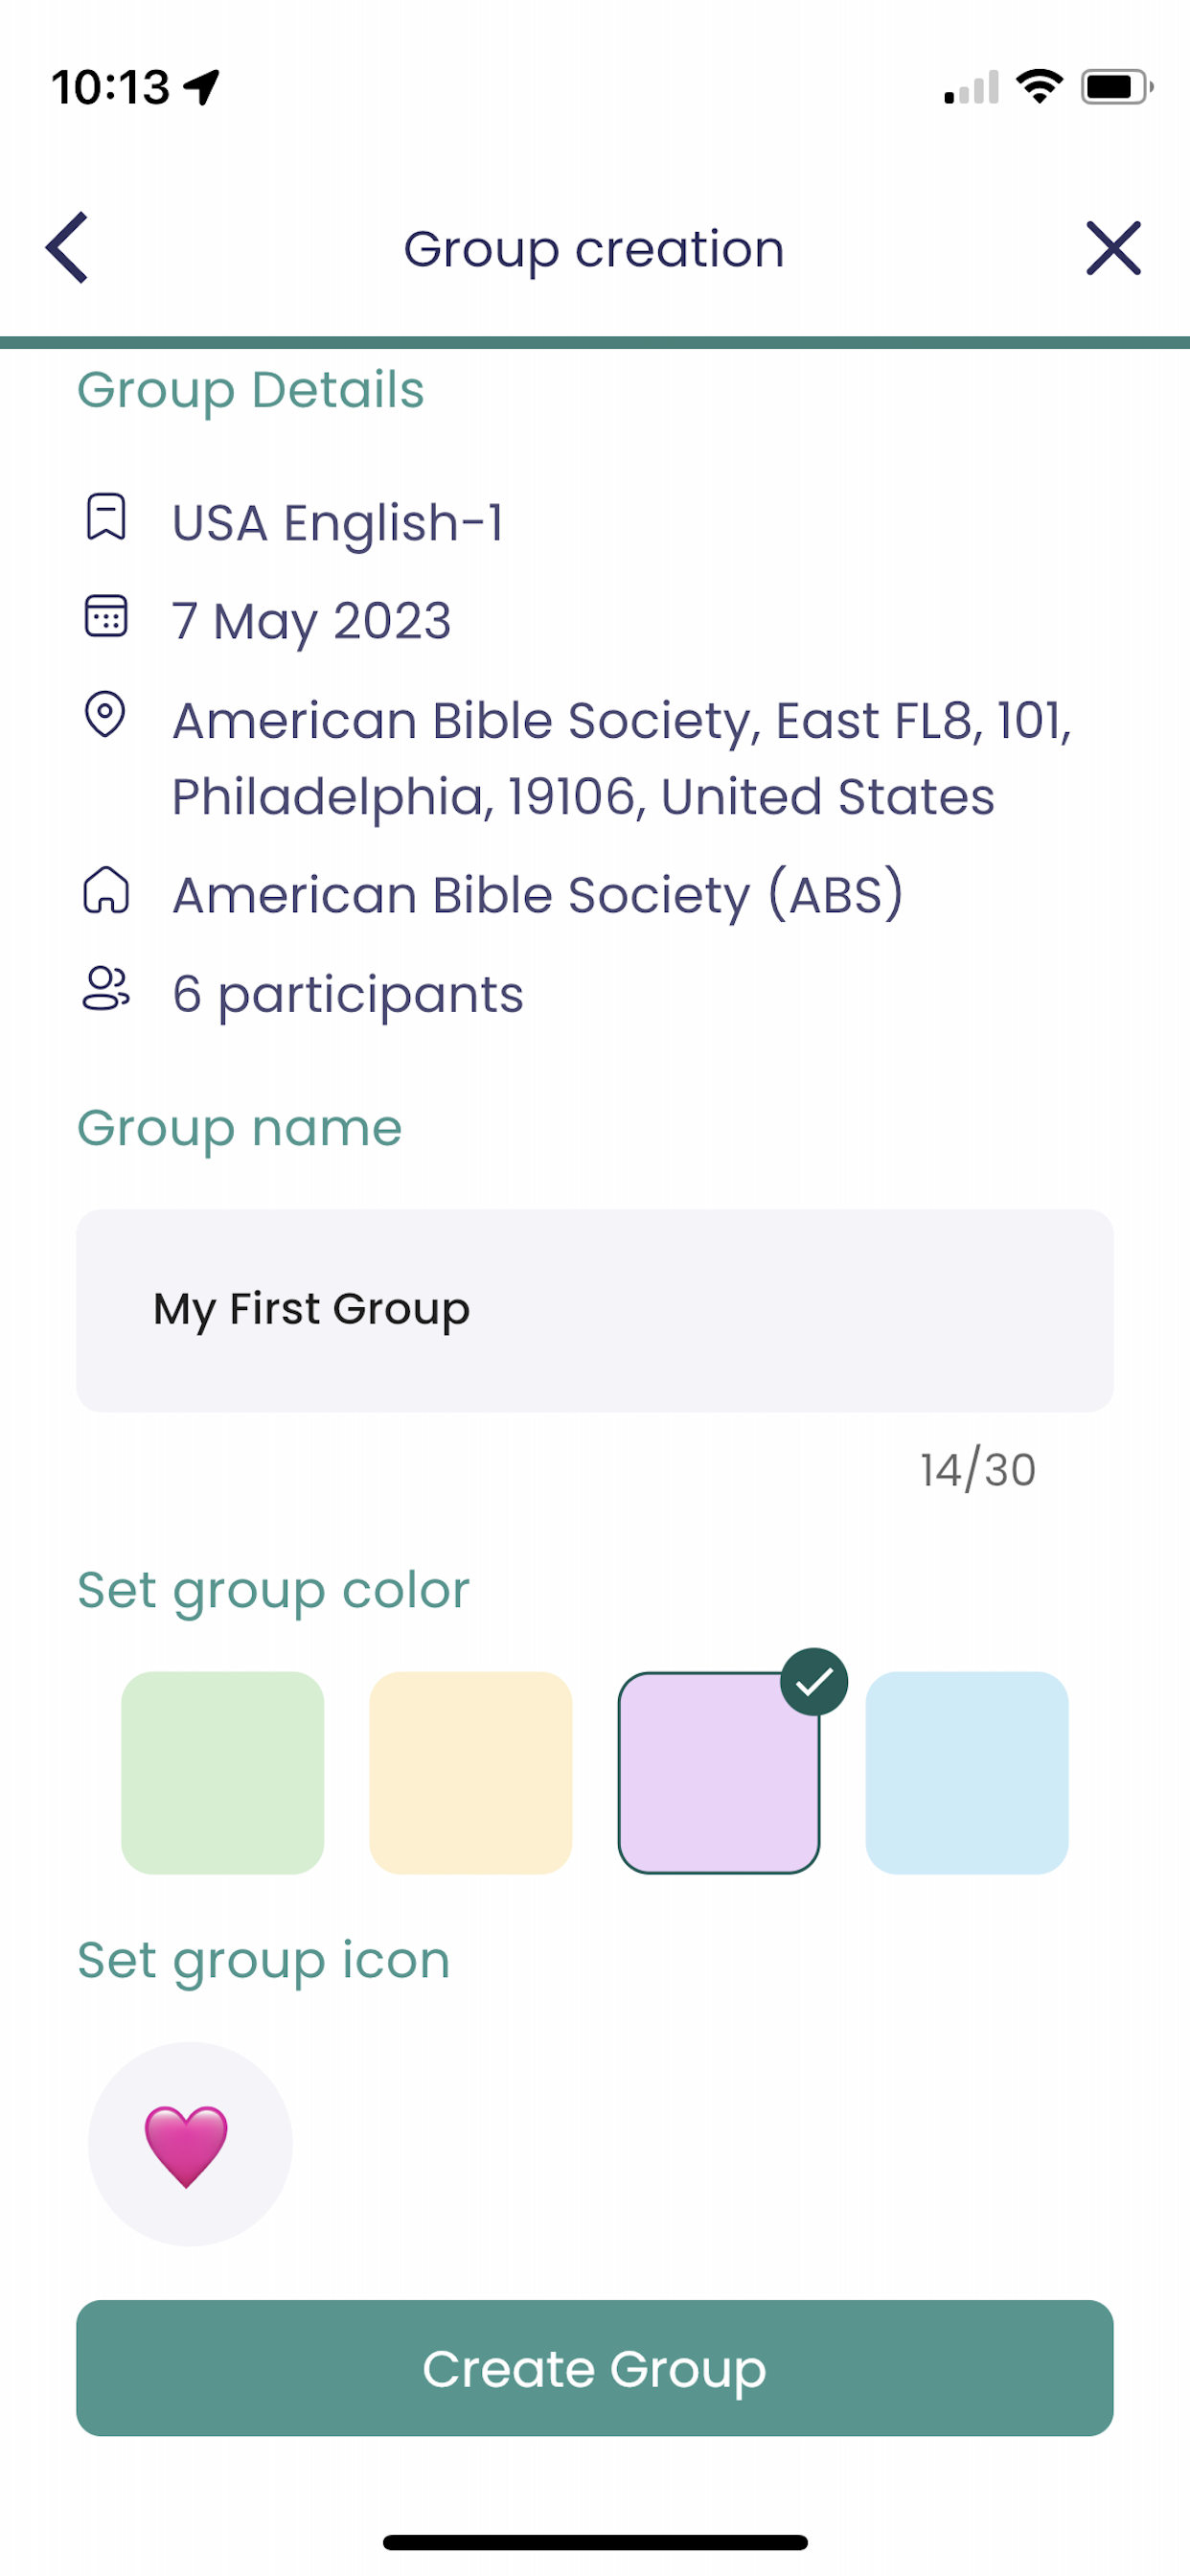Viewport: 1190px width, 2576px height.
Task: Tap the participants people icon
Action: pyautogui.click(x=106, y=989)
